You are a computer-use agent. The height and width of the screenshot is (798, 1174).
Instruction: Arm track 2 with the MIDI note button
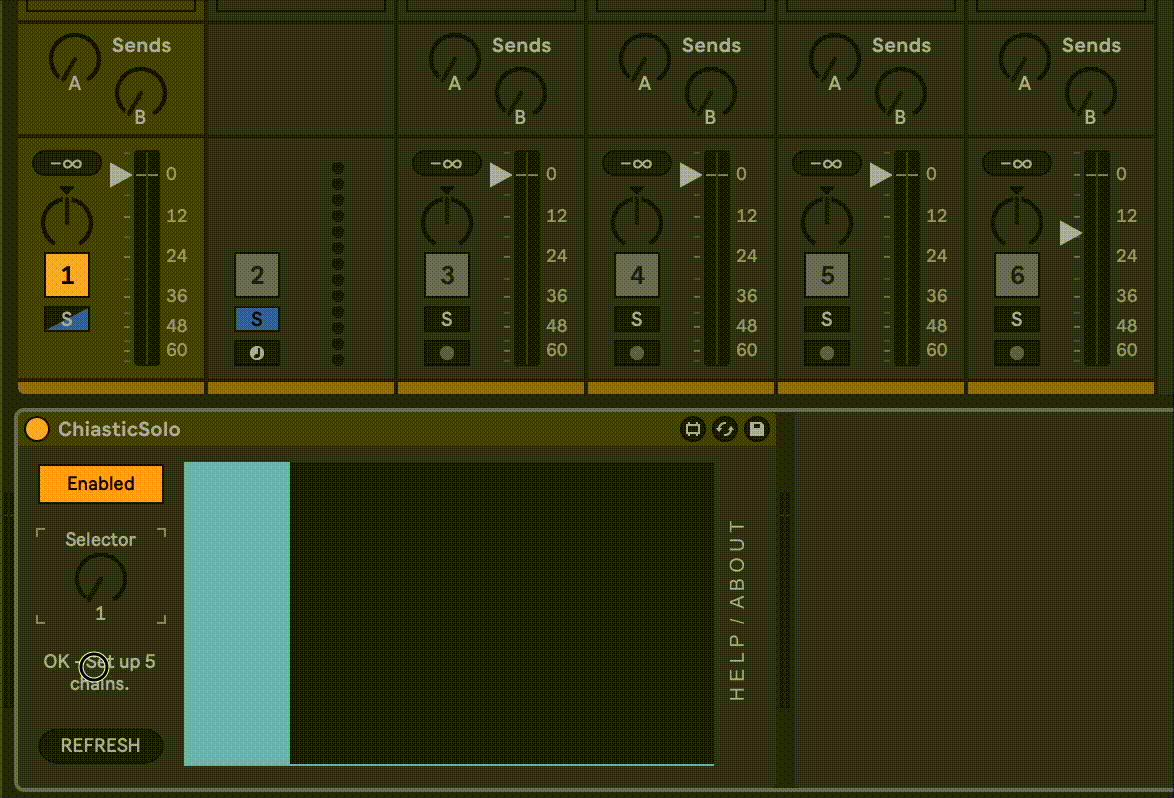pyautogui.click(x=257, y=353)
